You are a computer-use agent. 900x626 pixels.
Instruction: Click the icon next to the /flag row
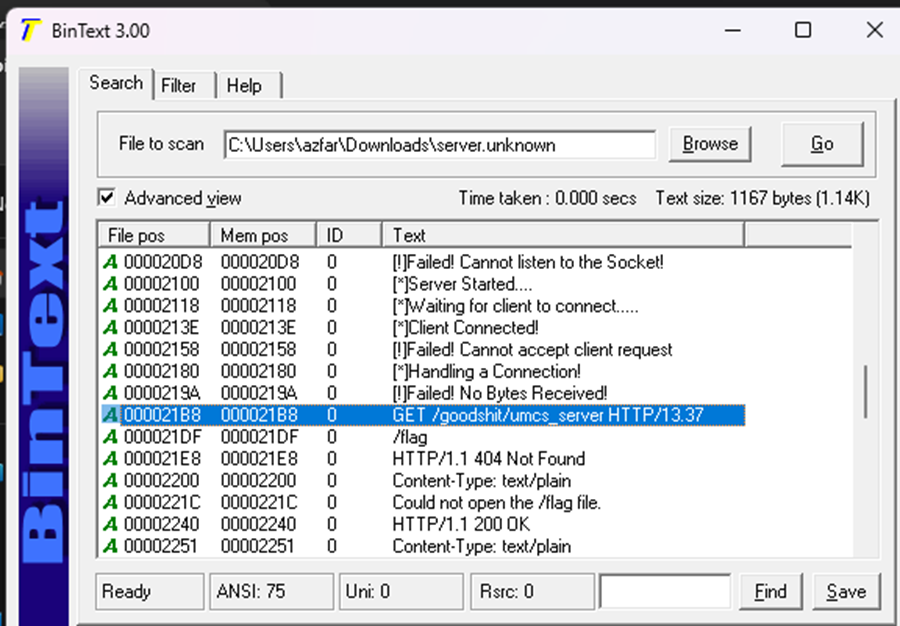pos(110,437)
